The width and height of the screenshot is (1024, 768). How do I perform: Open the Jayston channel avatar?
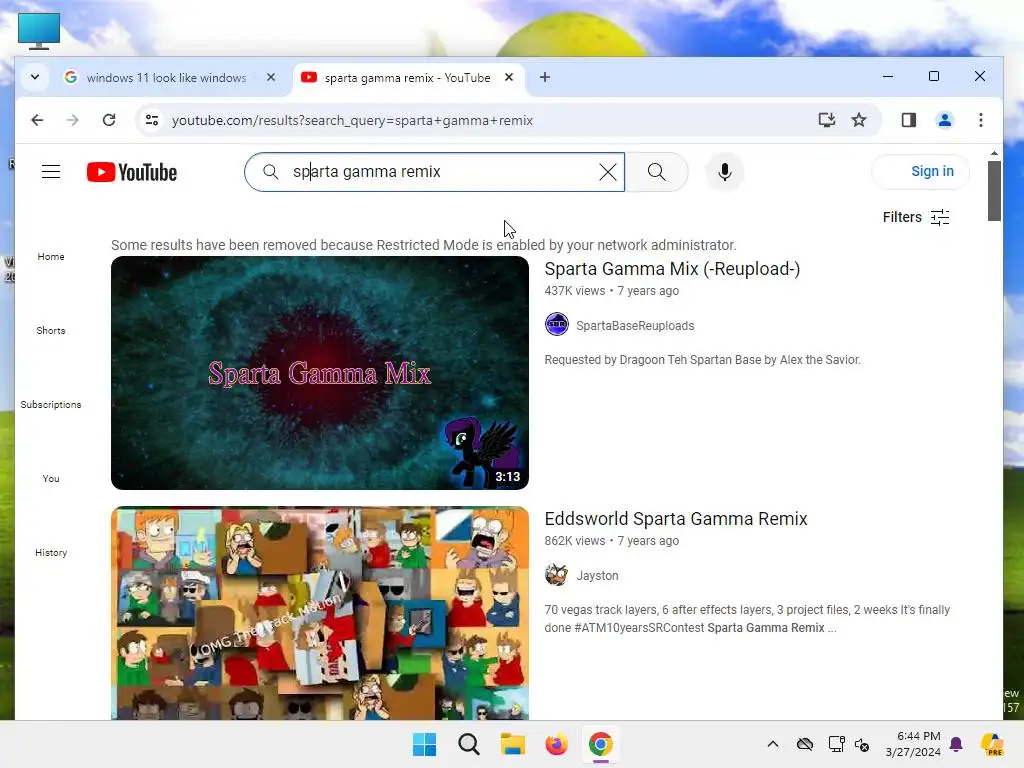coord(556,575)
